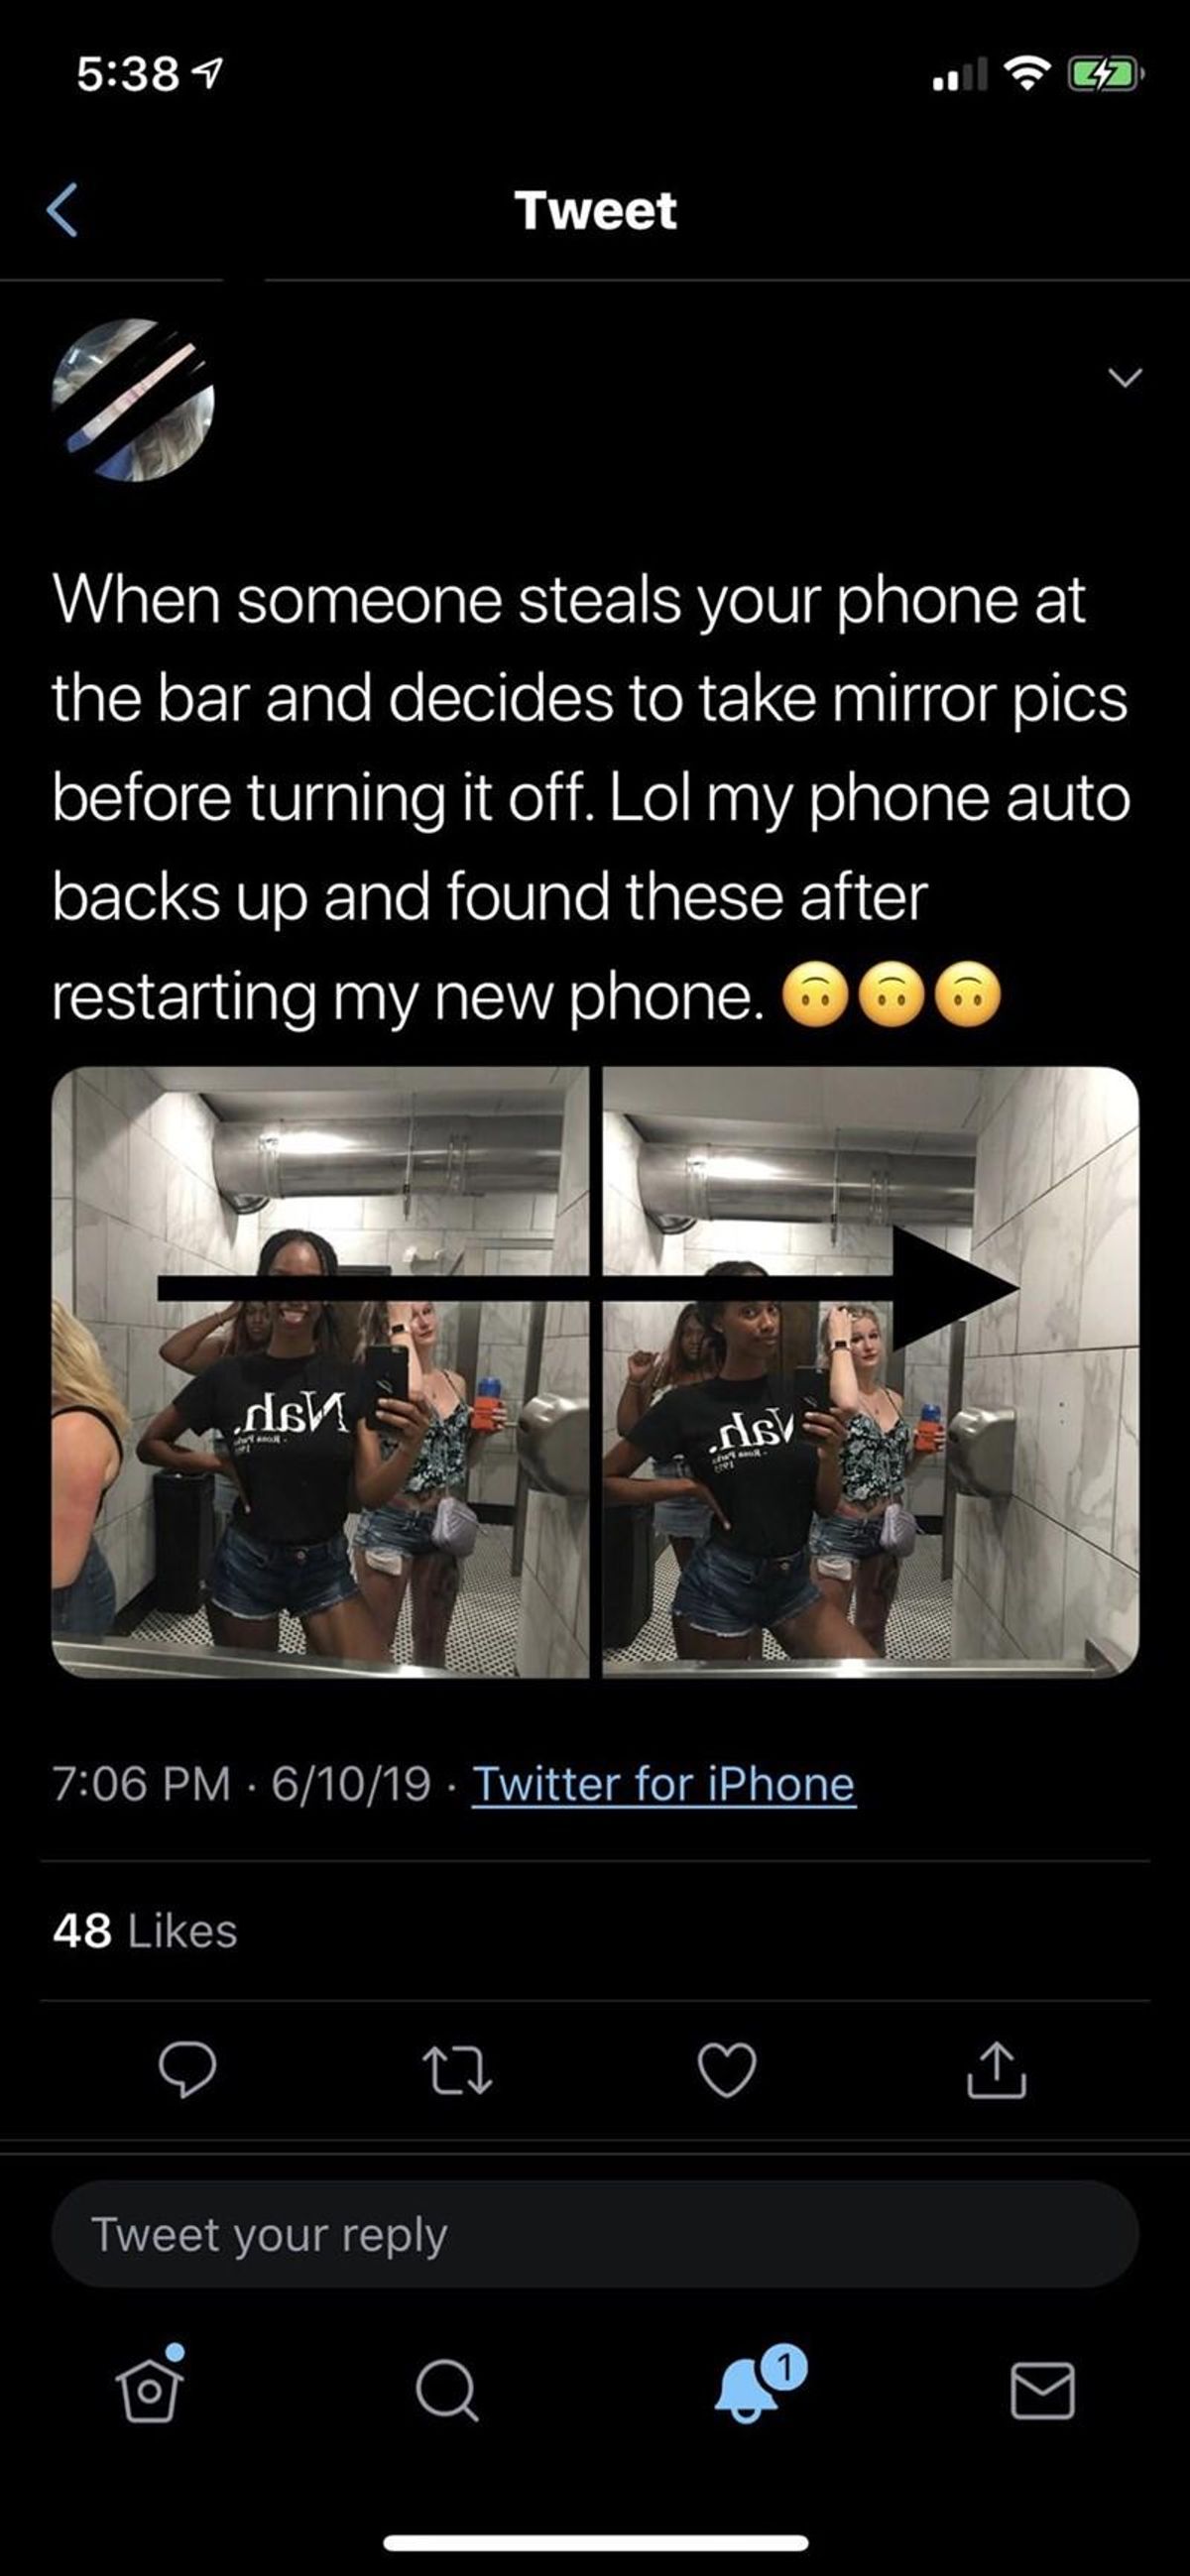Tap the 7:06 PM timestamp text
The height and width of the screenshot is (2576, 1190).
141,1784
